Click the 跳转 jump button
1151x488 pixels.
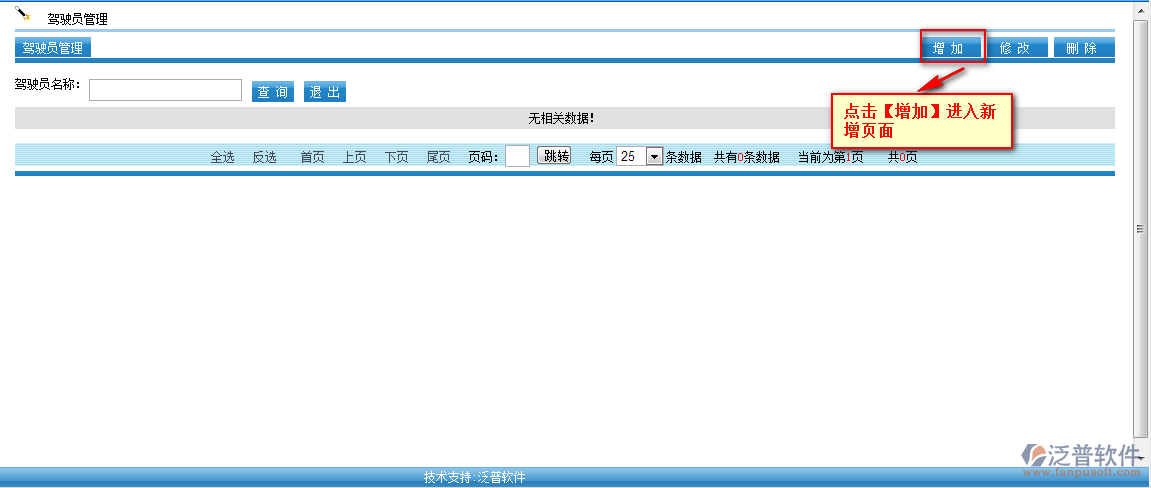[x=554, y=156]
